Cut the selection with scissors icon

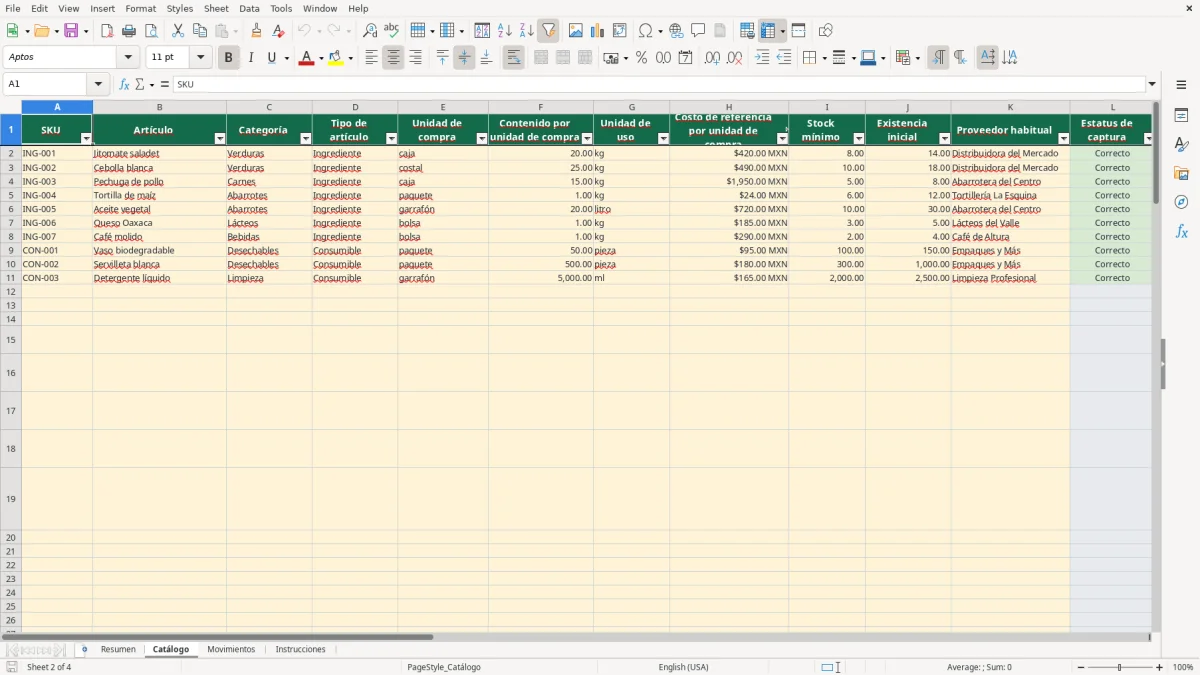click(178, 31)
